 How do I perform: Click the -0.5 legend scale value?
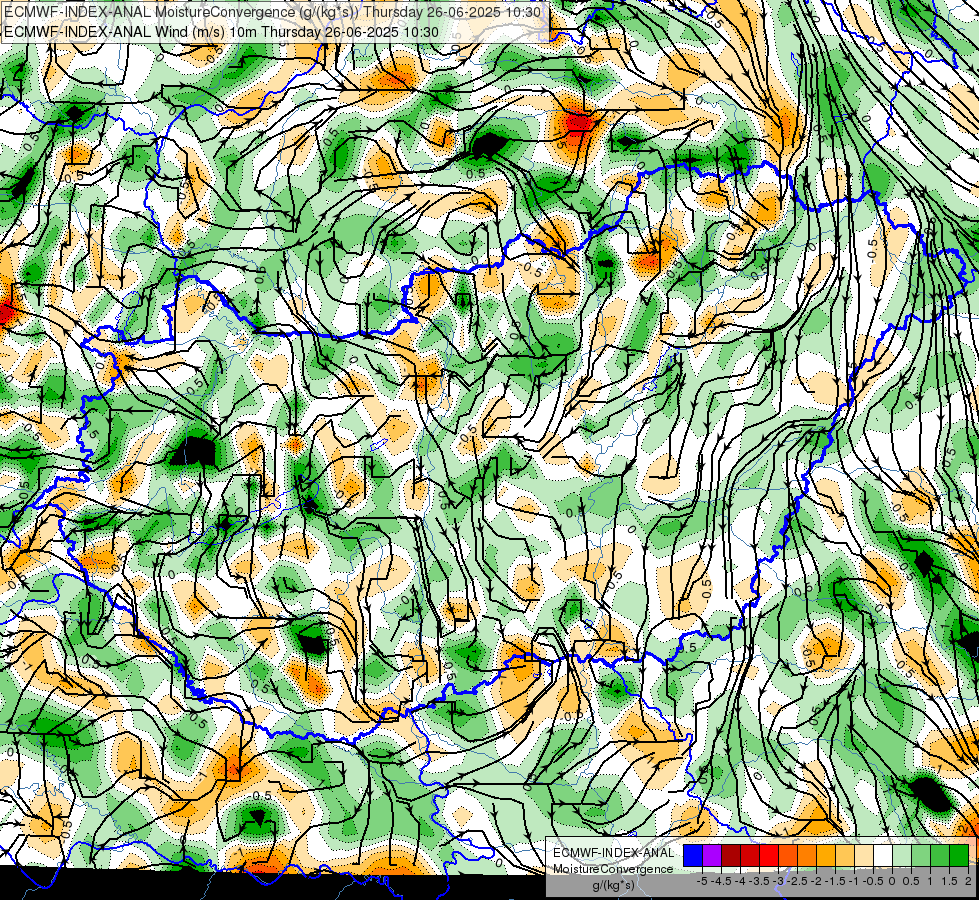(873, 881)
